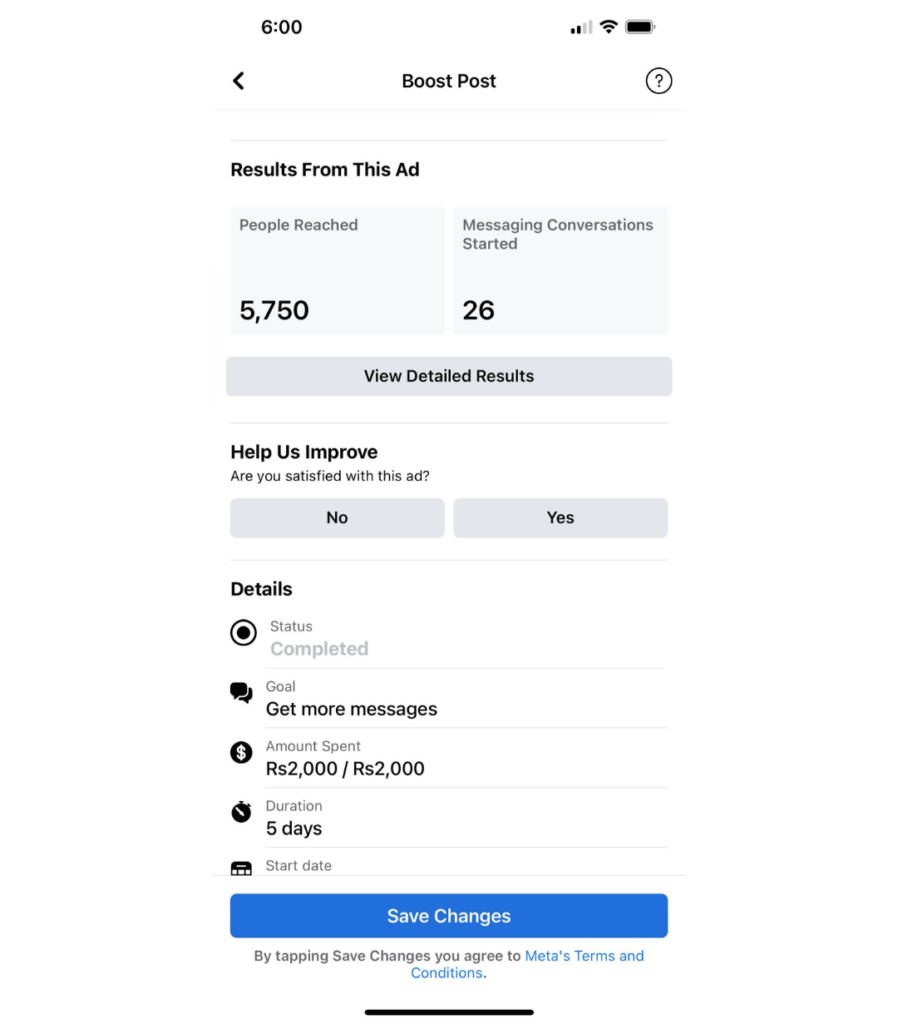Tap the Start date calendar icon
Viewport: 898px width, 1024px height.
[241, 868]
